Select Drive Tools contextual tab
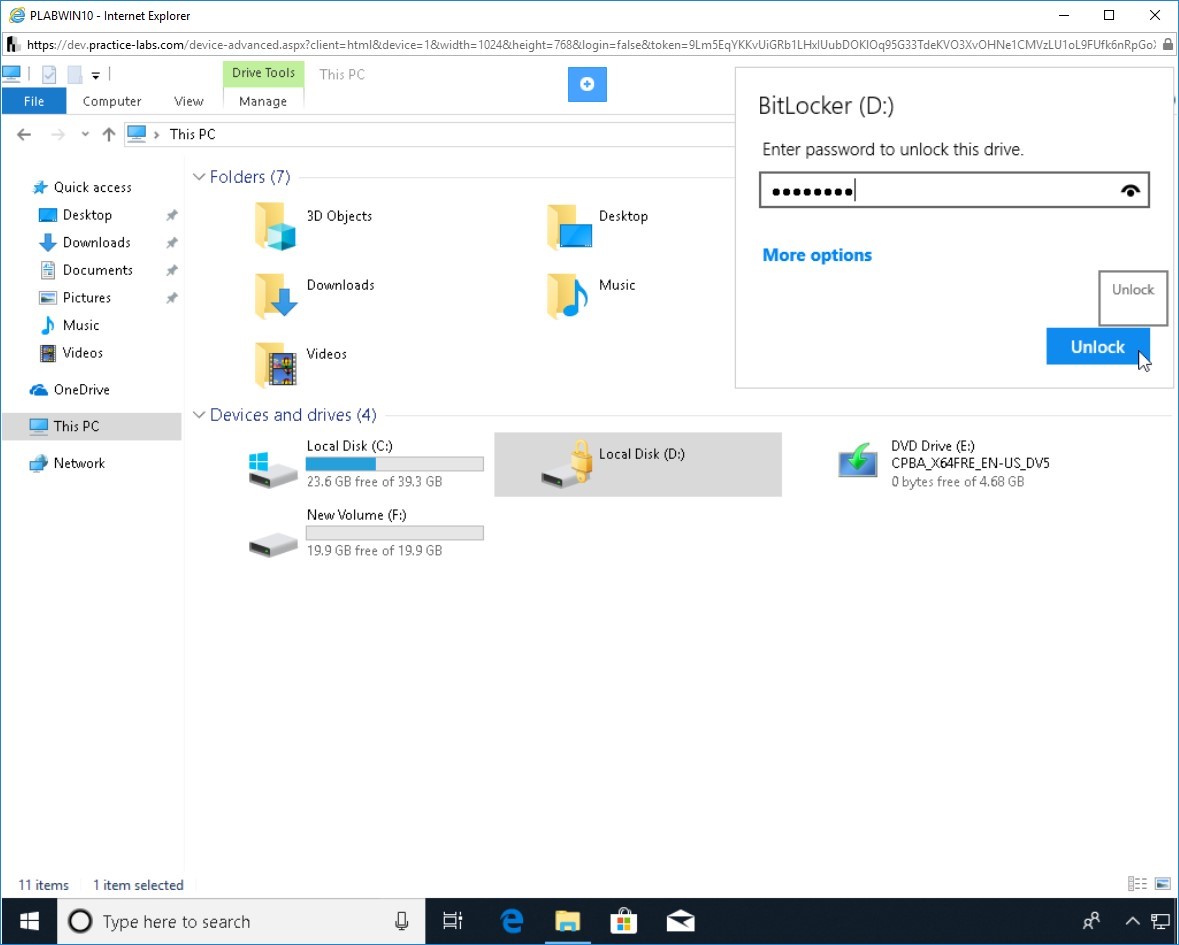This screenshot has width=1179, height=945. pos(263,73)
